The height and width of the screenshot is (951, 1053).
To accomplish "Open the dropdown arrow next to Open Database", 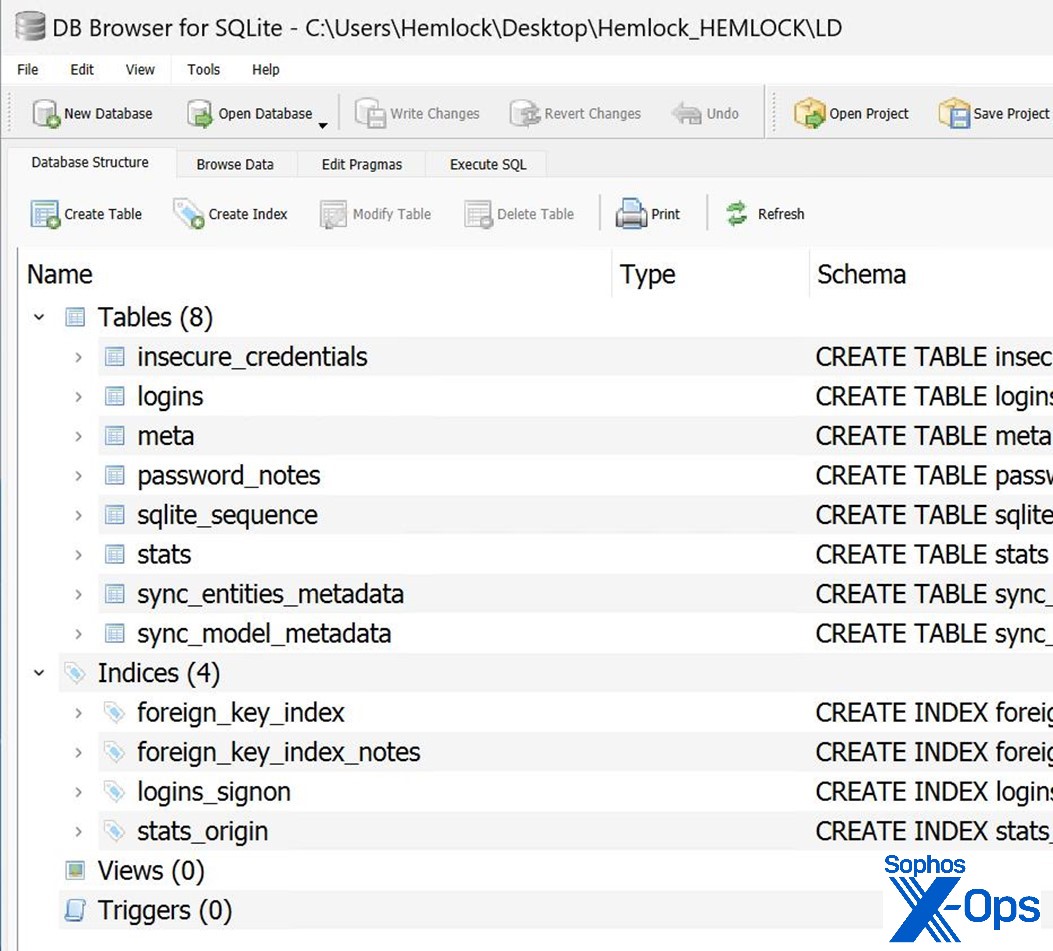I will point(323,125).
